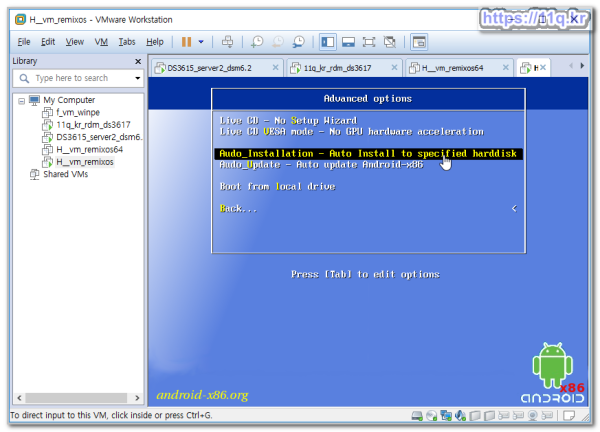The height and width of the screenshot is (432, 600).
Task: Click library scrollbar left arrow
Action: point(19,398)
